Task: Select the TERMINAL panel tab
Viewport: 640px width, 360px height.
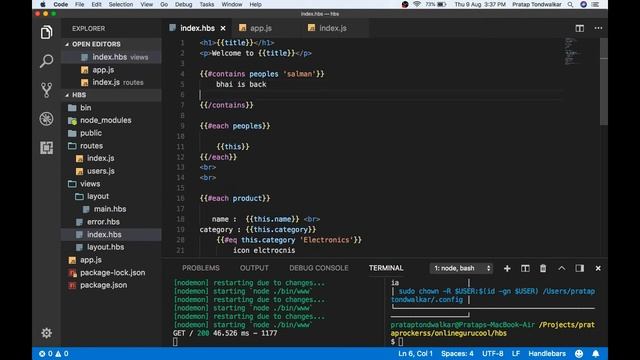Action: point(386,268)
